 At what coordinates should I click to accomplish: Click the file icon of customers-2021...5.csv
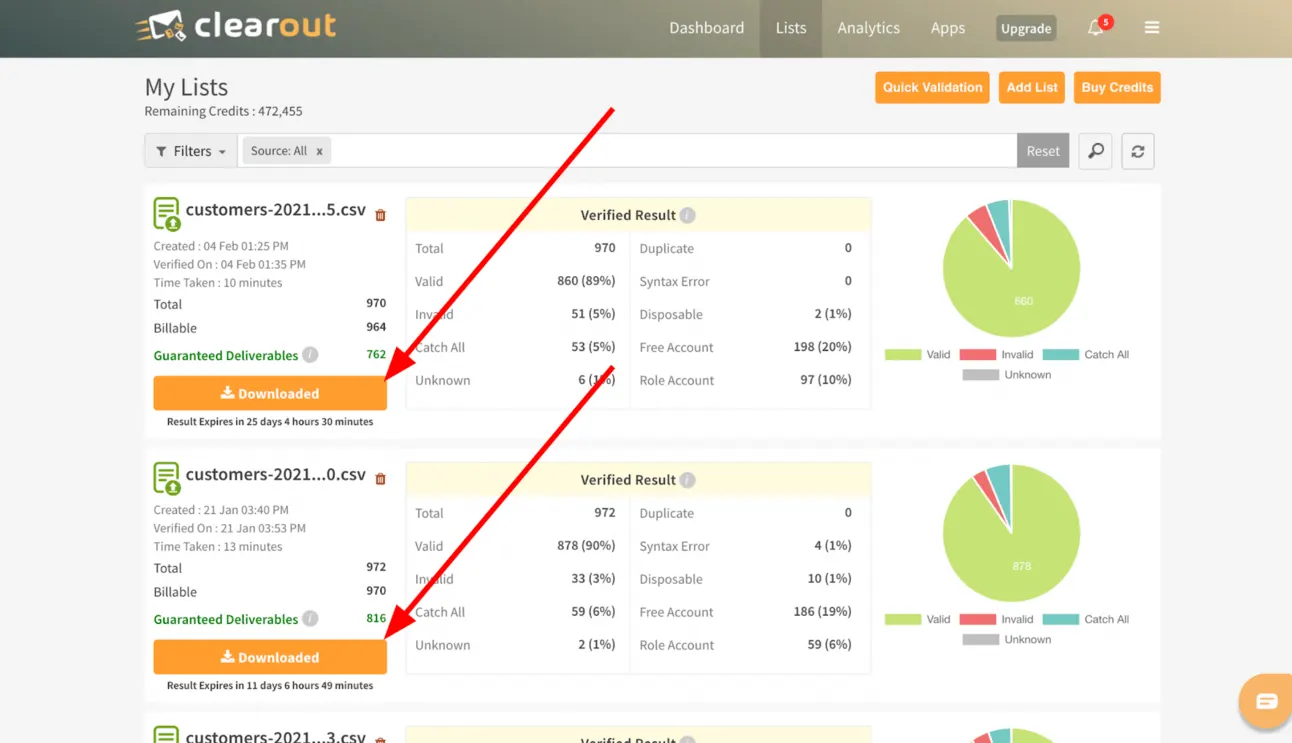tap(167, 214)
